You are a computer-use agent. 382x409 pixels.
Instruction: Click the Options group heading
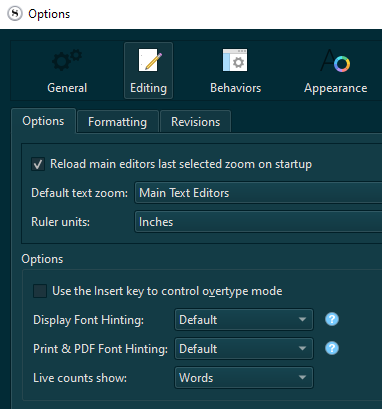click(x=42, y=259)
